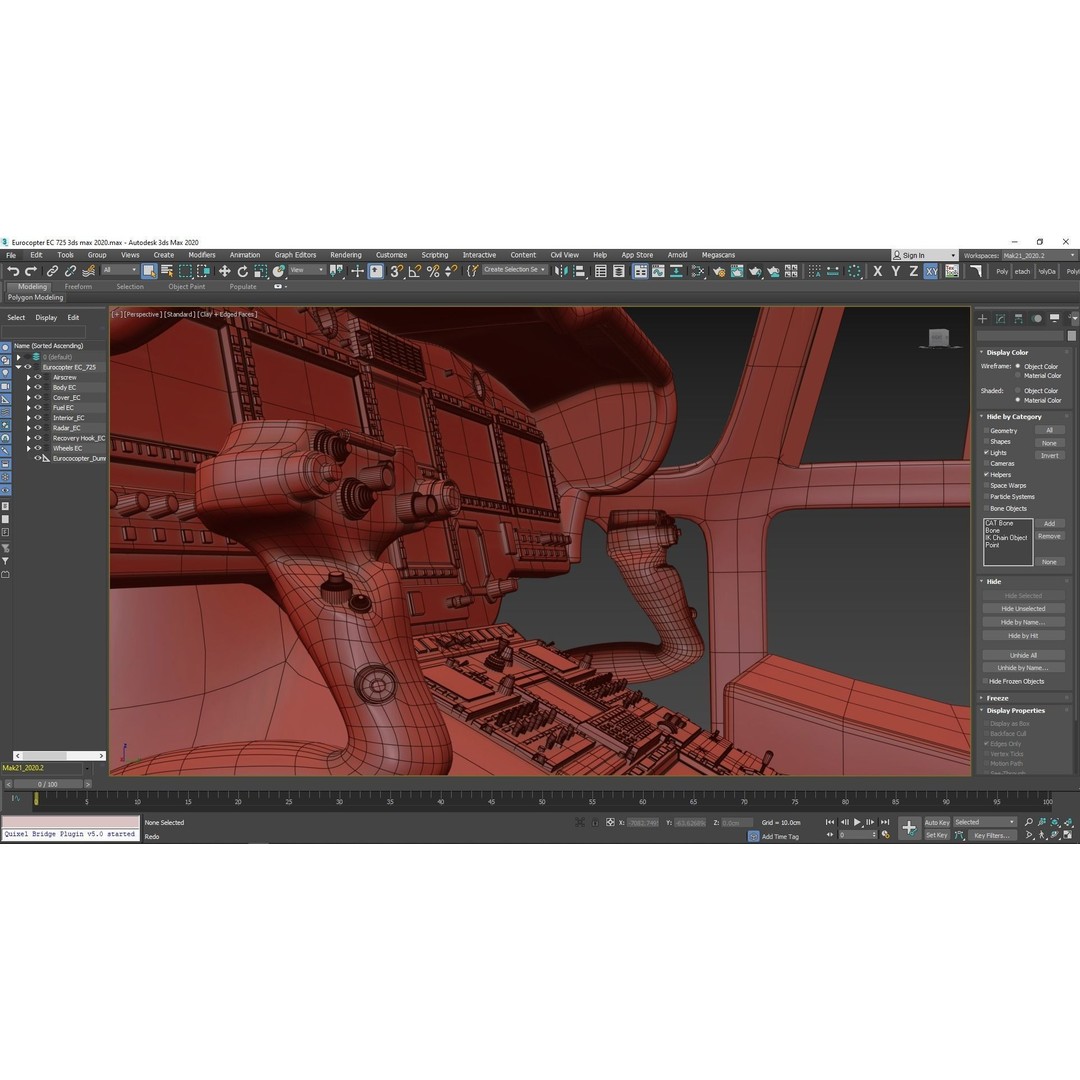This screenshot has height=1080, width=1080.
Task: Expand the Body EC tree node
Action: click(x=29, y=388)
